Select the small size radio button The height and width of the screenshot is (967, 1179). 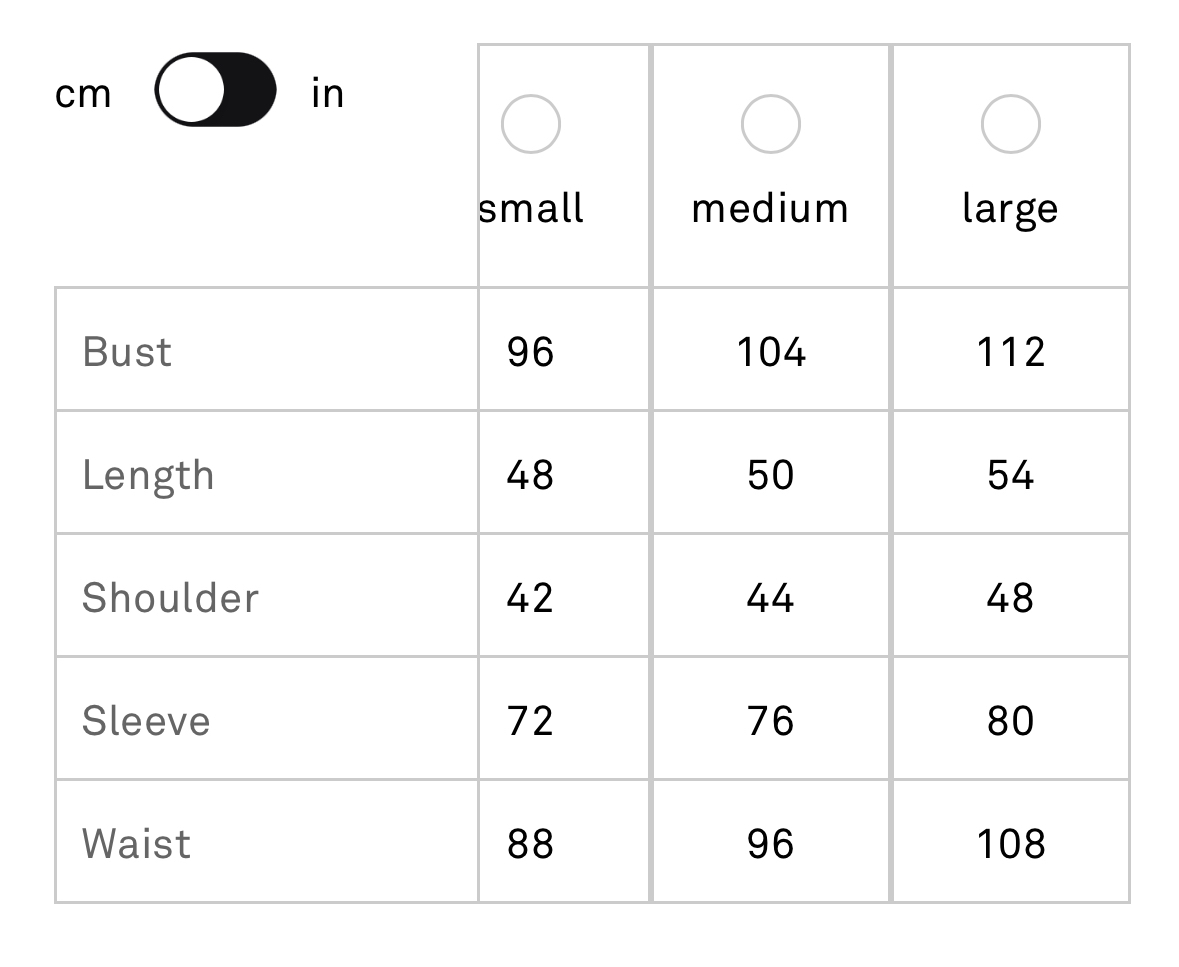[531, 124]
